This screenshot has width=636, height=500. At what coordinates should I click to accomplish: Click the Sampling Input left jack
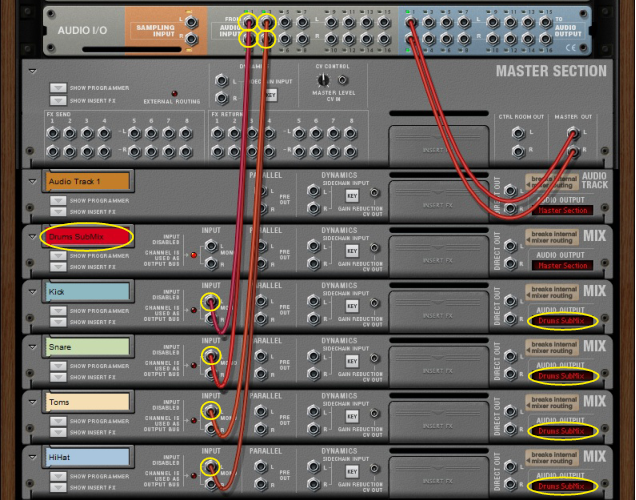pos(191,19)
